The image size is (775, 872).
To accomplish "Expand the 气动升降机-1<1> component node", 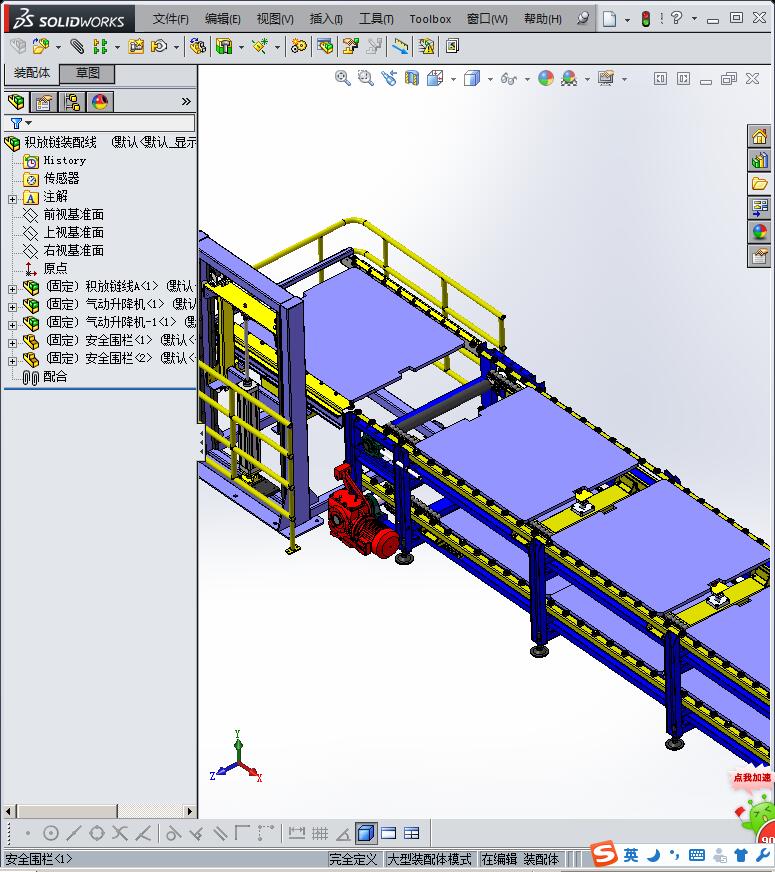I will (12, 325).
